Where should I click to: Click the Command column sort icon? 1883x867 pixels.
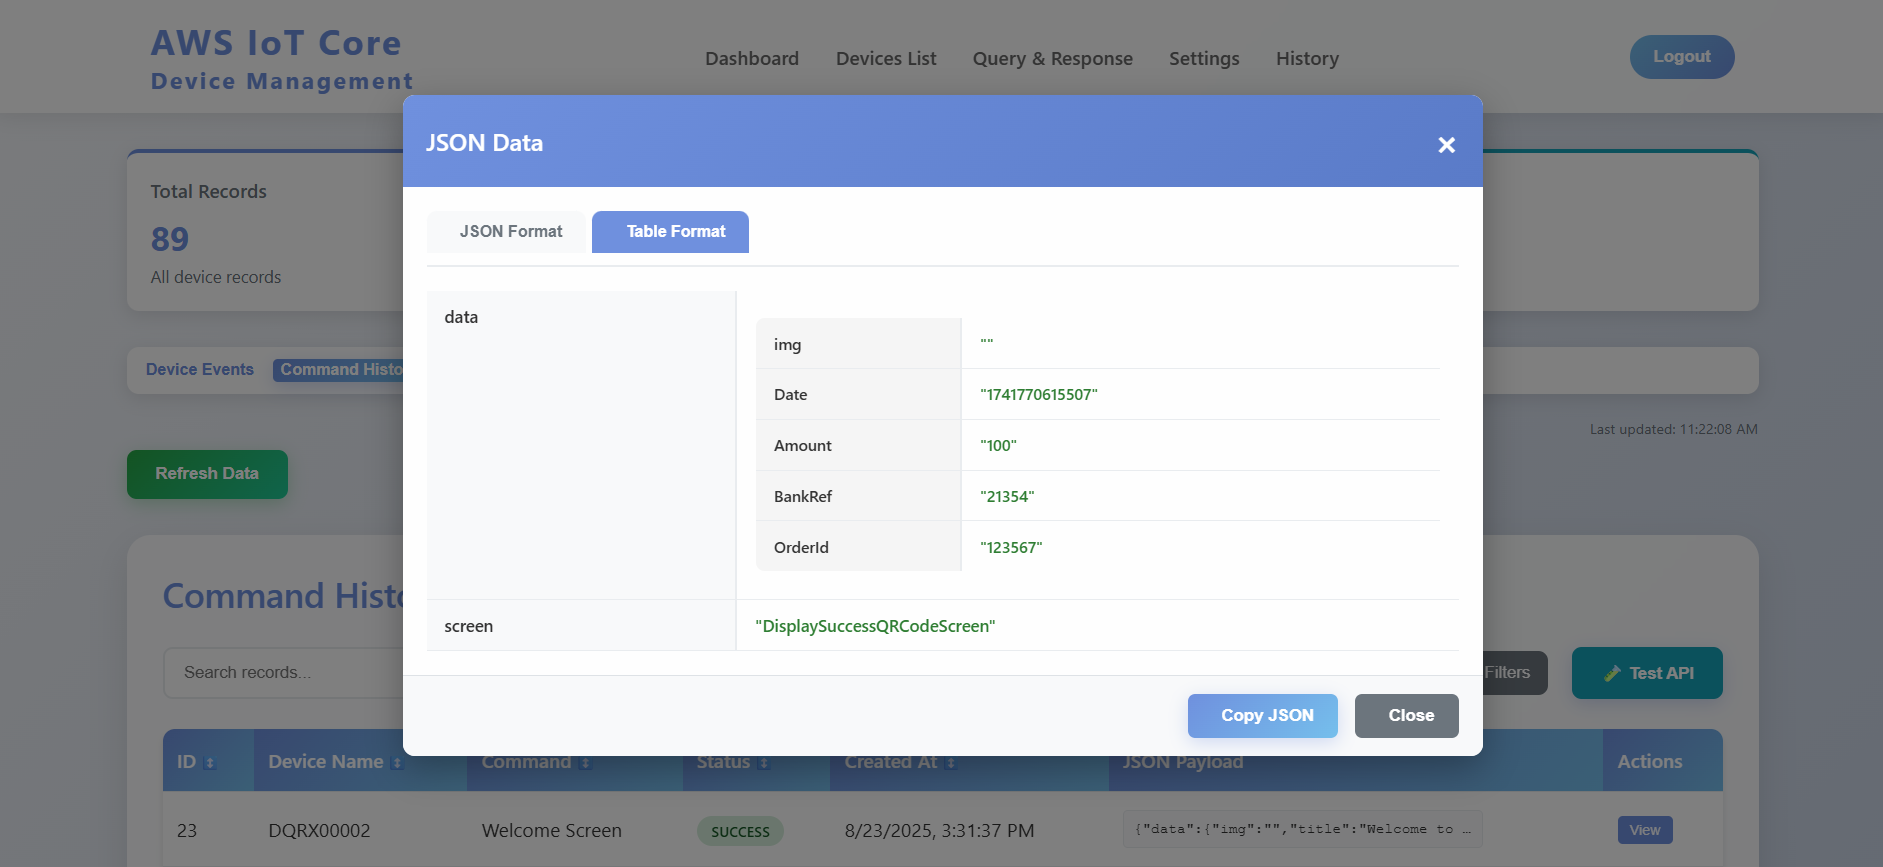[x=585, y=763]
